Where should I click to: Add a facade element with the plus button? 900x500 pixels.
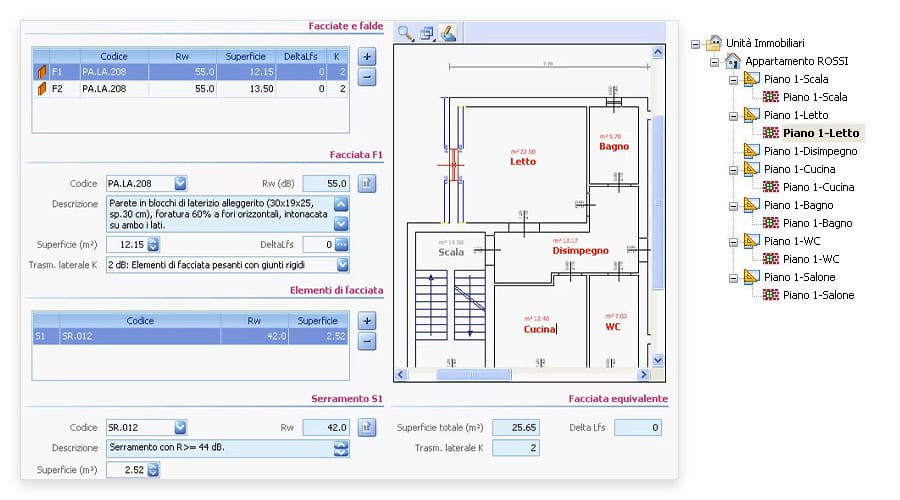click(x=367, y=320)
